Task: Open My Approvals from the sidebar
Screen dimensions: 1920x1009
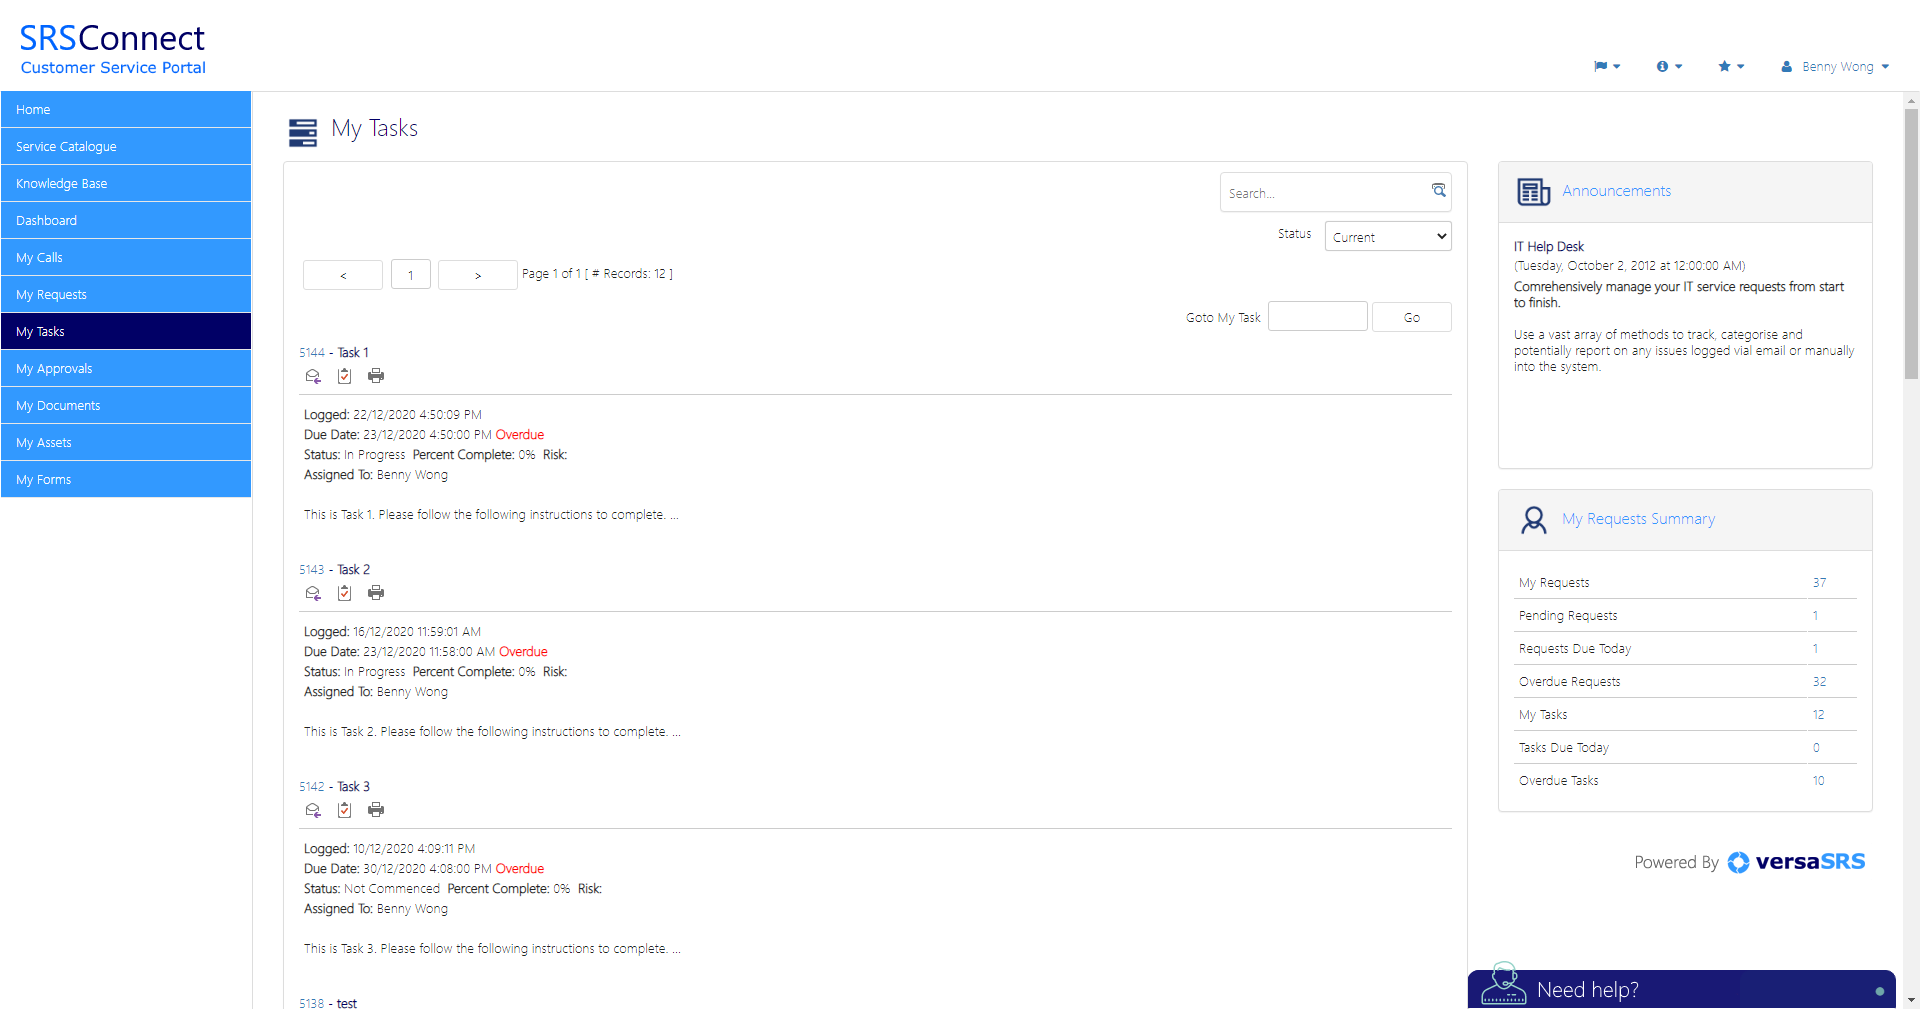Action: coord(126,369)
